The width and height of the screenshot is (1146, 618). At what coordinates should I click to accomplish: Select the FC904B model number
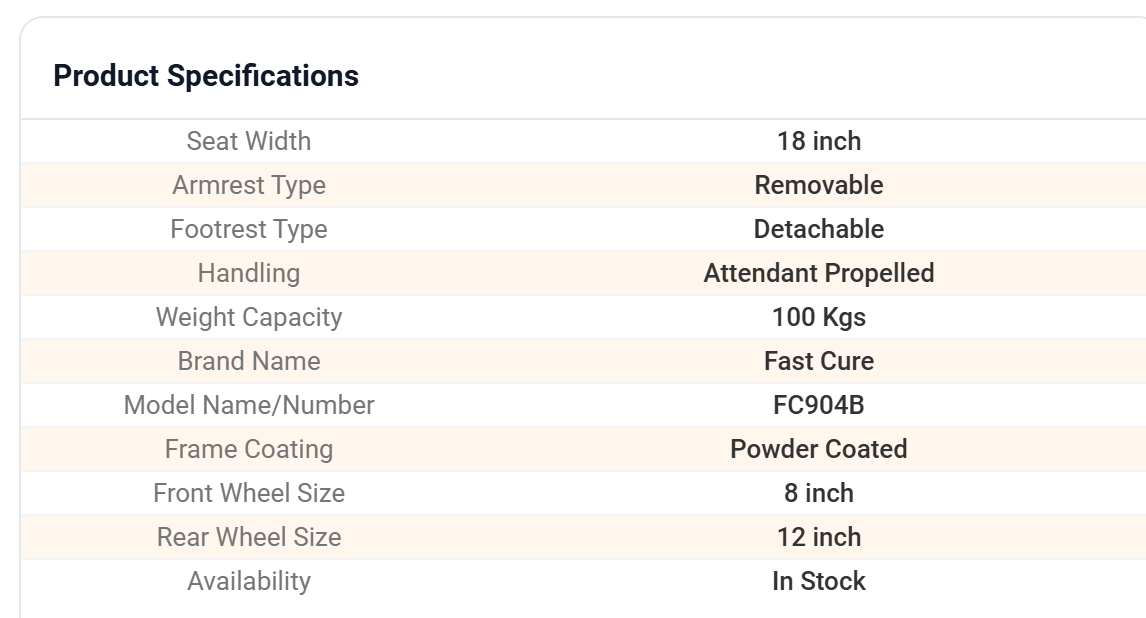click(819, 405)
